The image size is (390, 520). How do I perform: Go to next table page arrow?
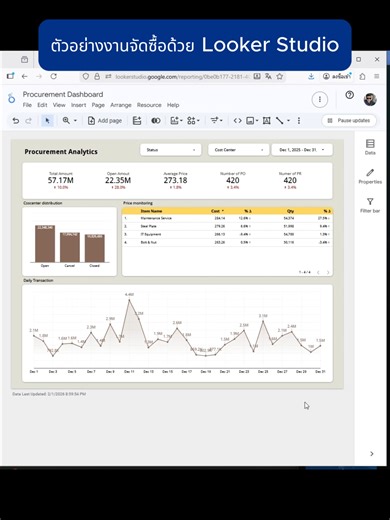[x=328, y=272]
